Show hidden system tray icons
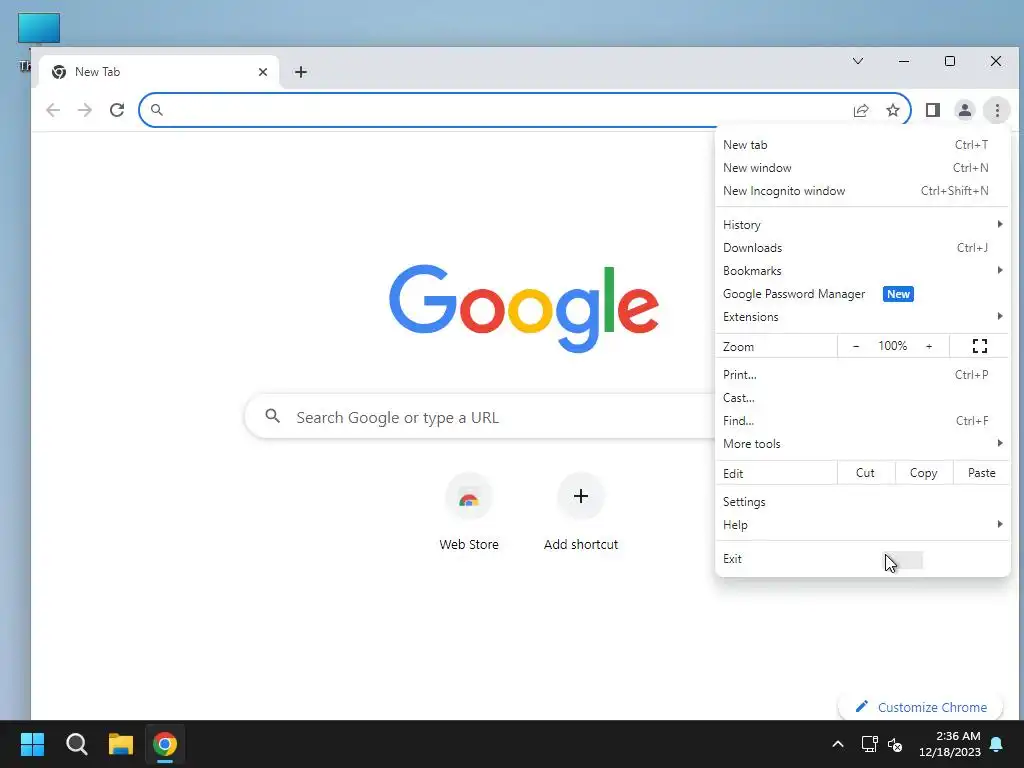This screenshot has height=768, width=1024. (838, 744)
